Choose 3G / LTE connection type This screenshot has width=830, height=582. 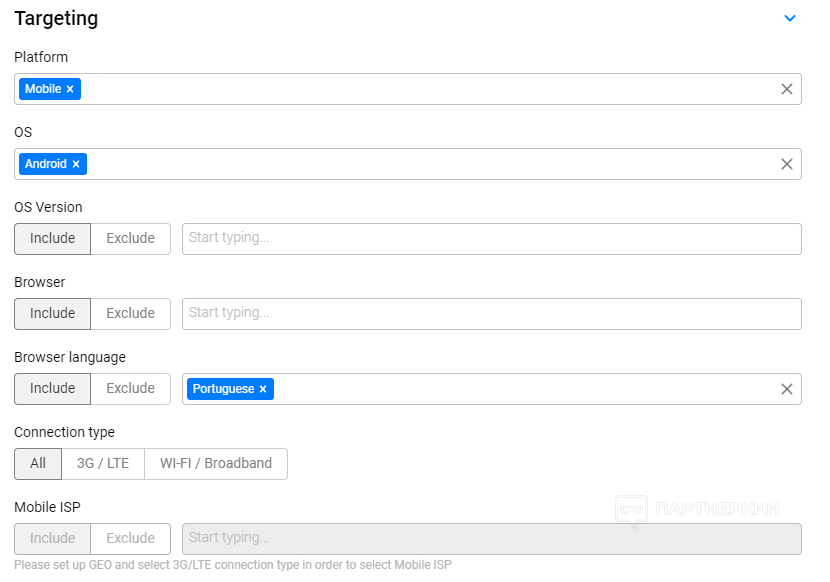(103, 463)
